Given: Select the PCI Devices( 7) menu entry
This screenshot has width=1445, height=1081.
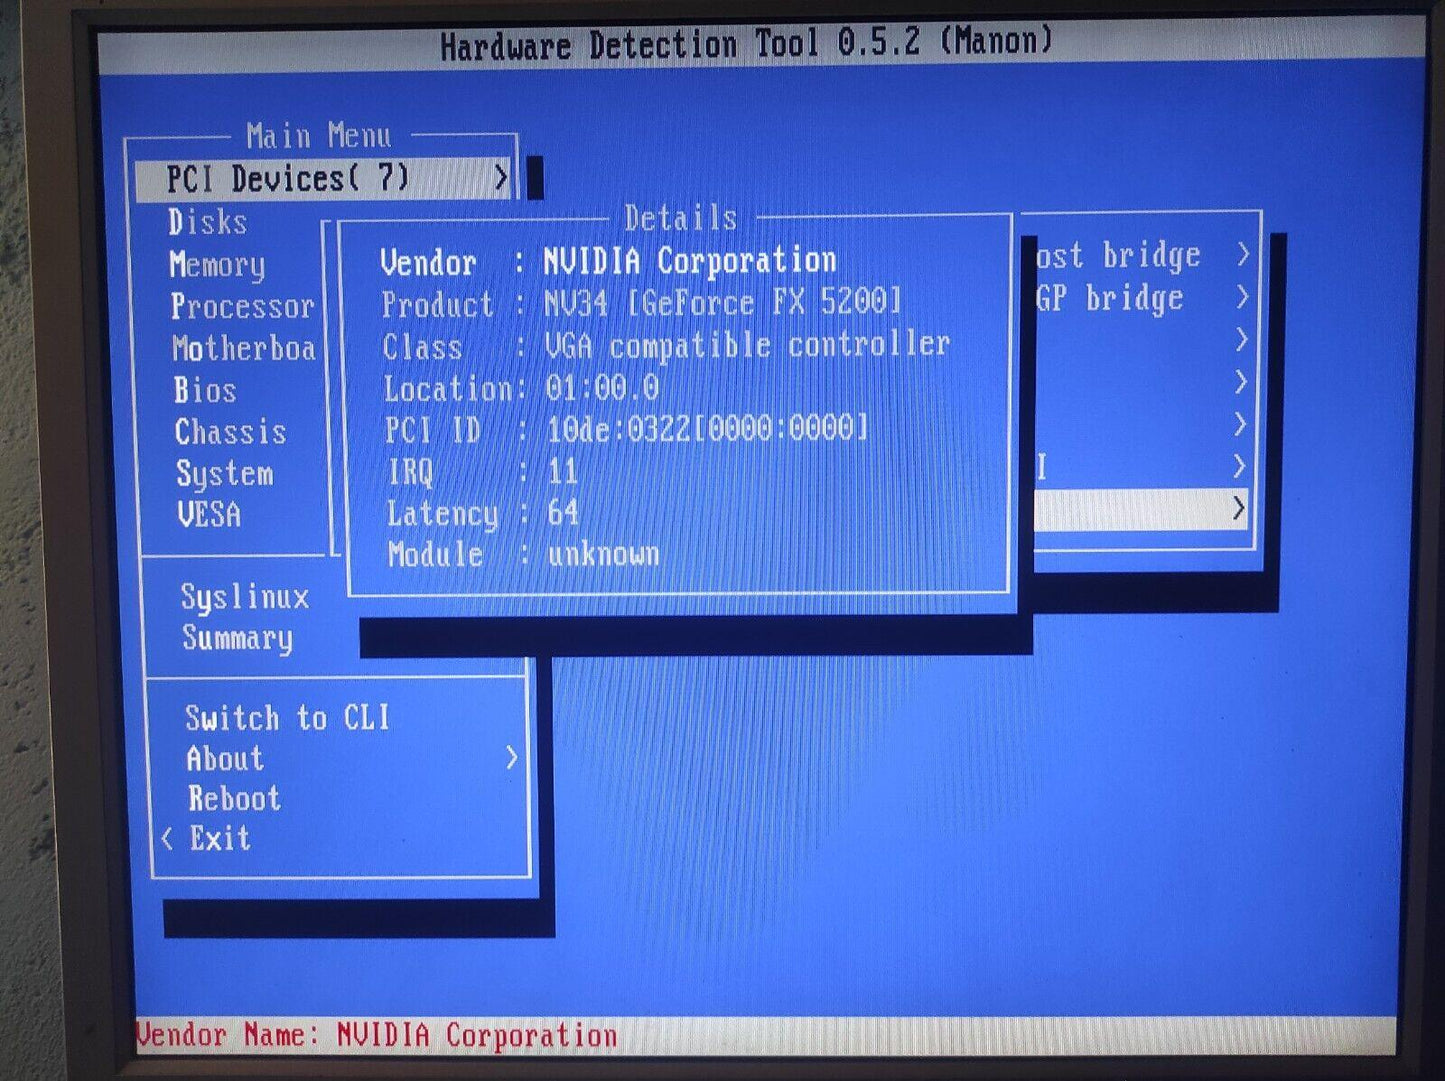Looking at the screenshot, I should tap(288, 179).
